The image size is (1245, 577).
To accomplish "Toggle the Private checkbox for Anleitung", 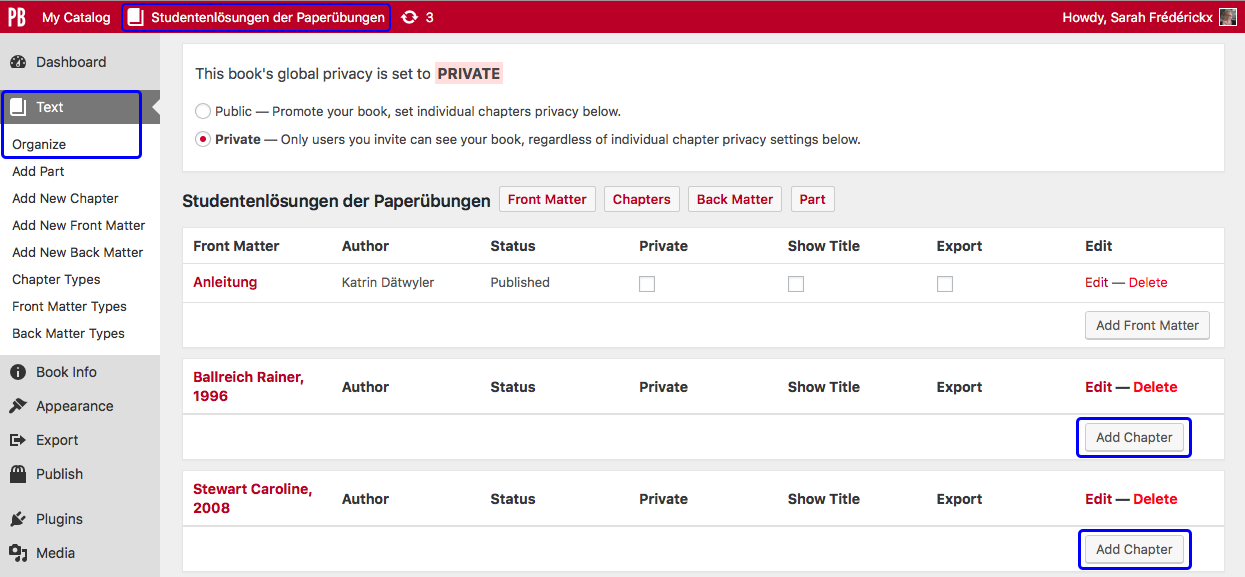I will (647, 284).
